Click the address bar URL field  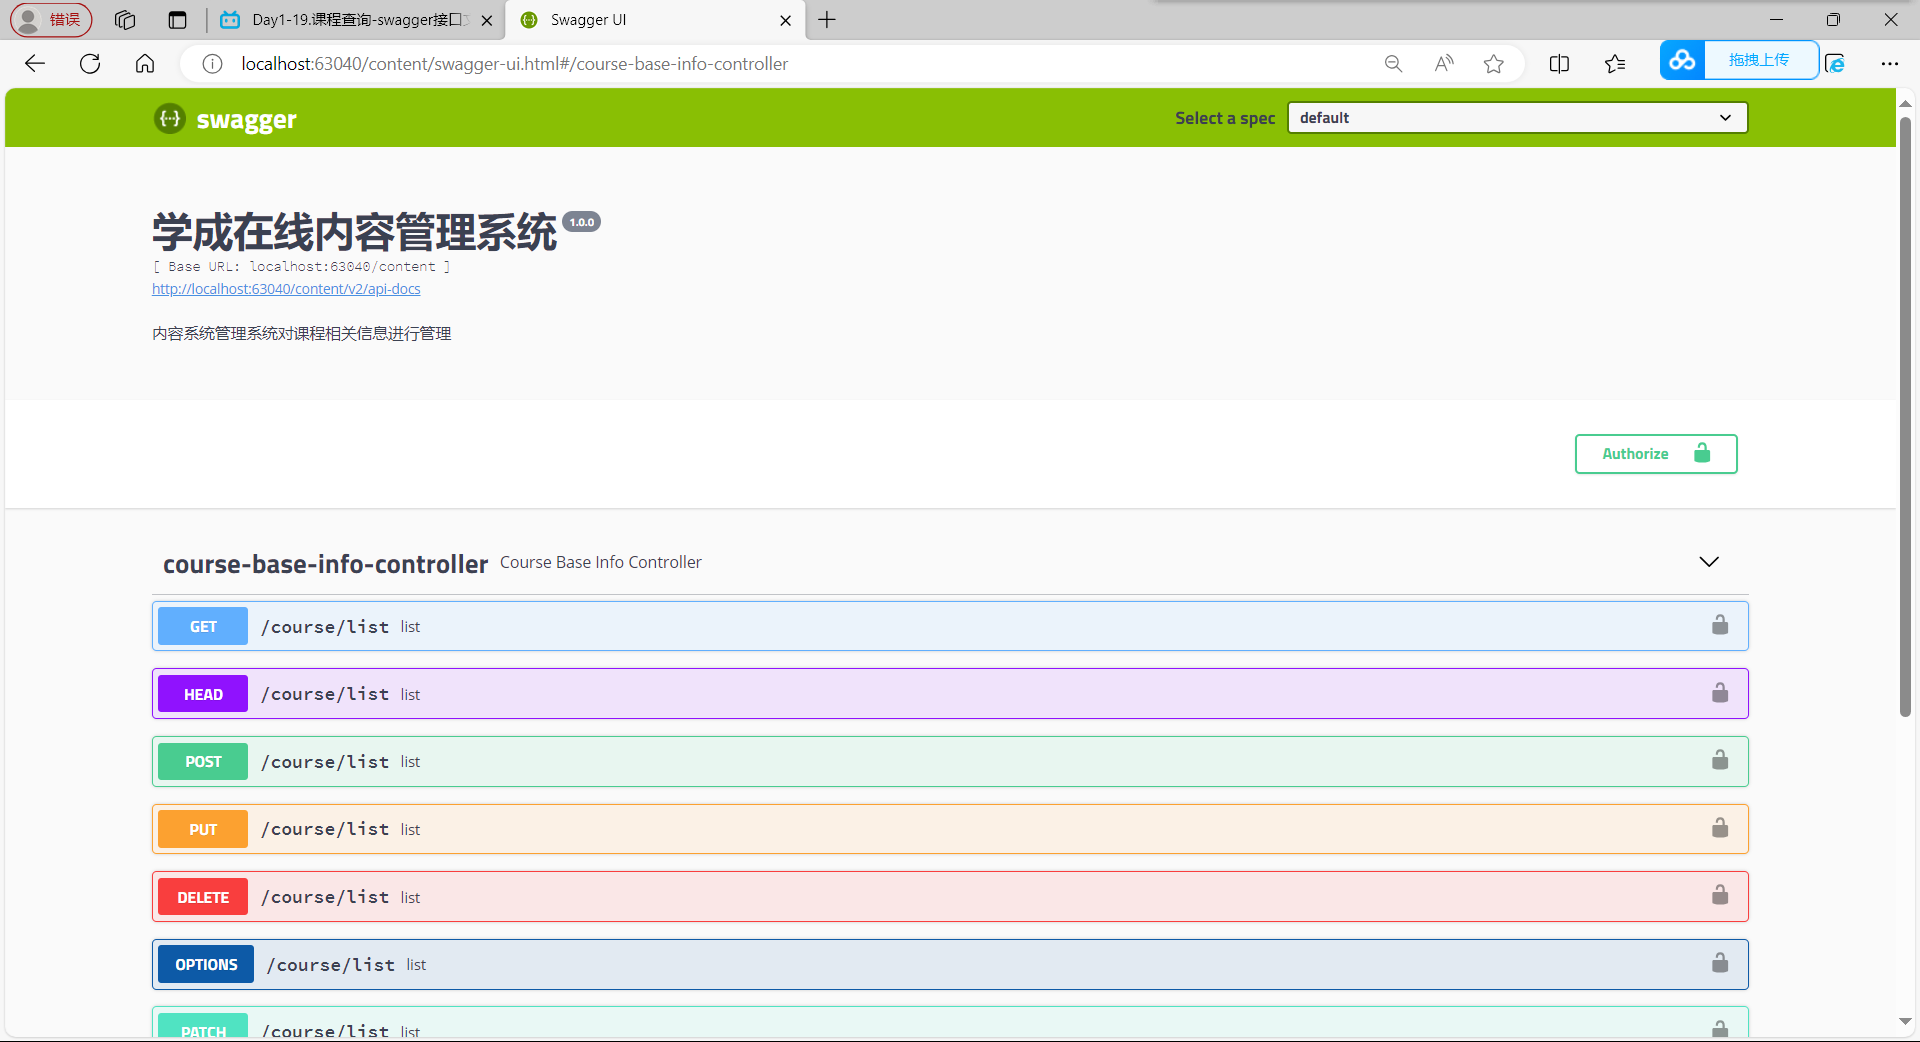pos(780,64)
